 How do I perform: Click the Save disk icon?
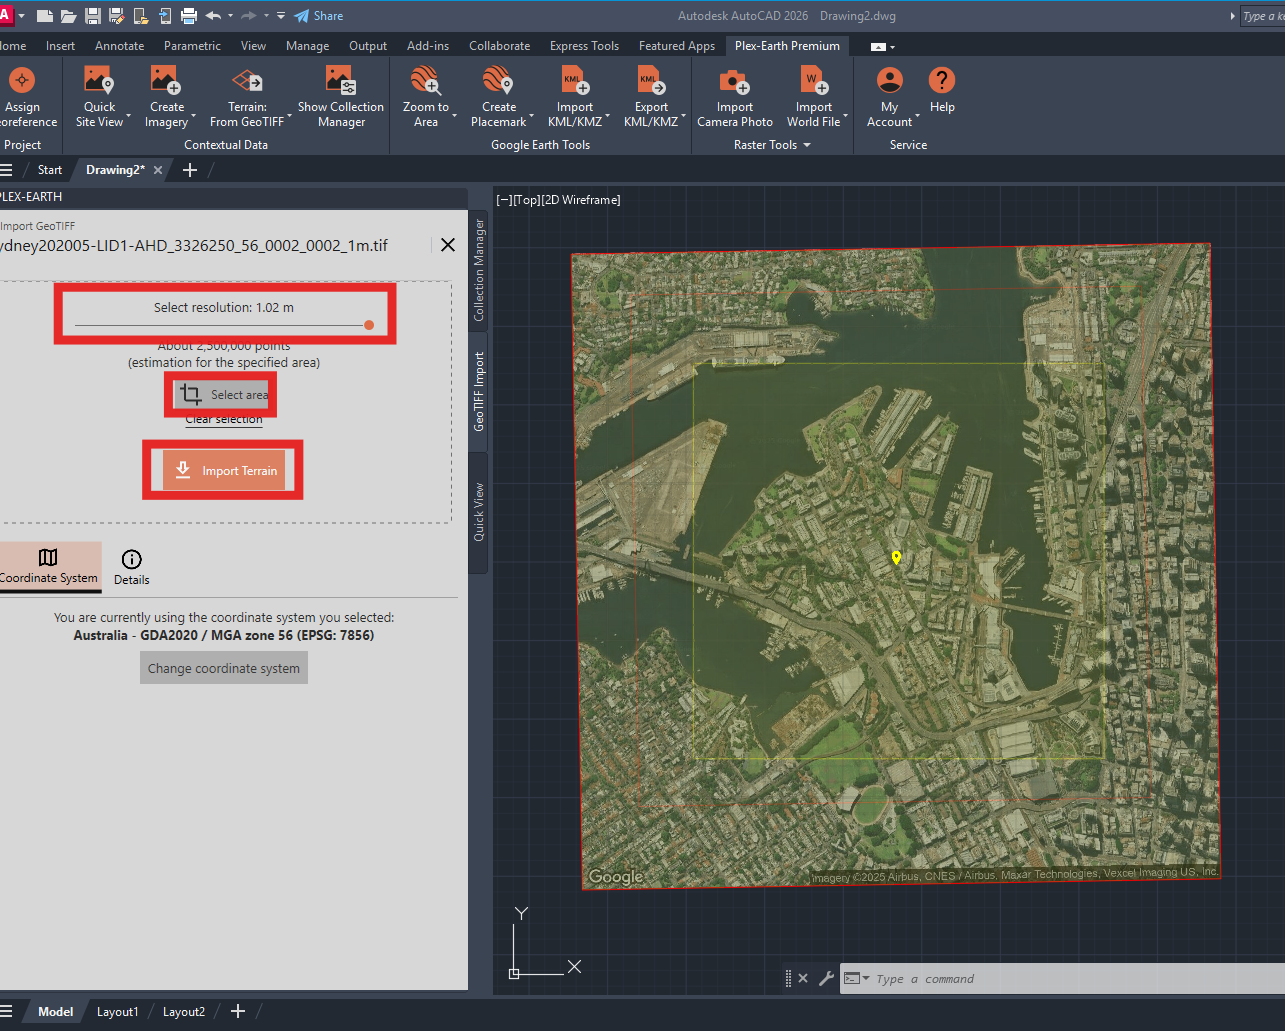[93, 16]
